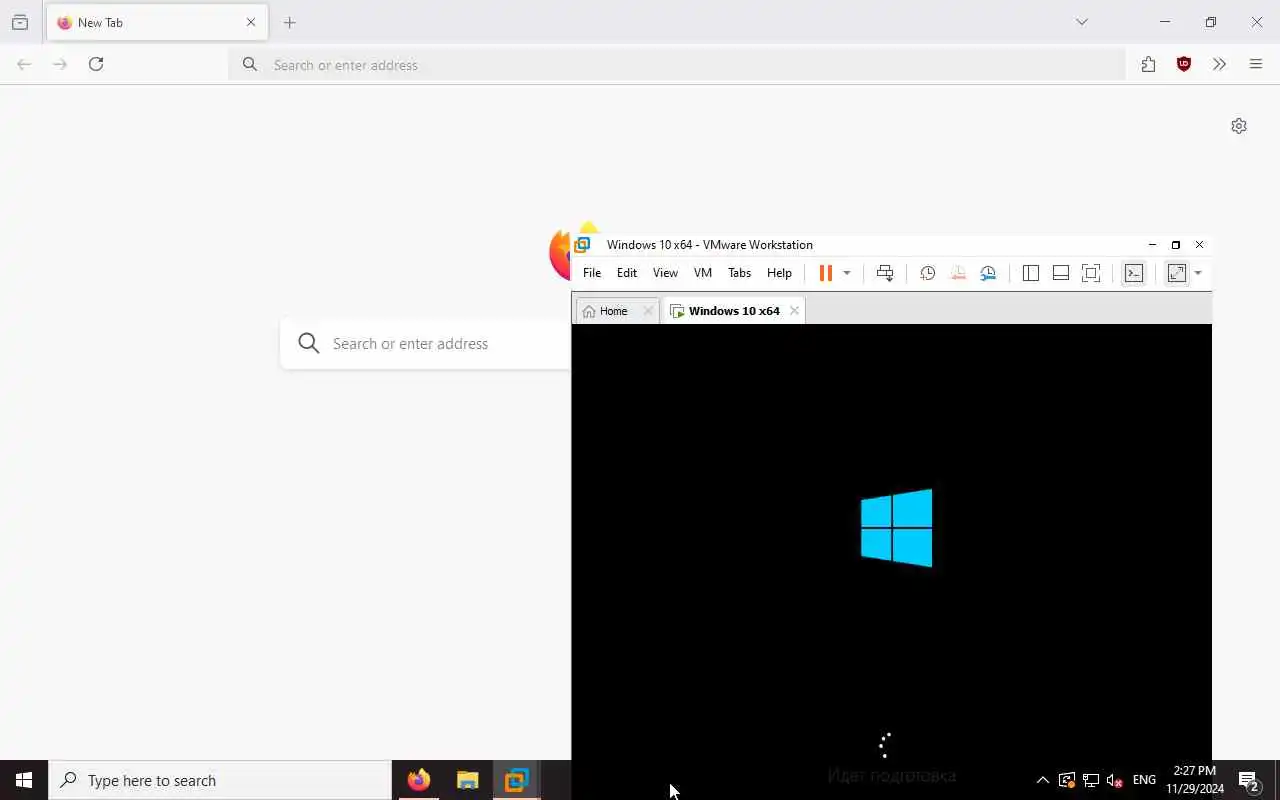Open the Firefox application menu
Screen dimensions: 1280x800
[1256, 64]
